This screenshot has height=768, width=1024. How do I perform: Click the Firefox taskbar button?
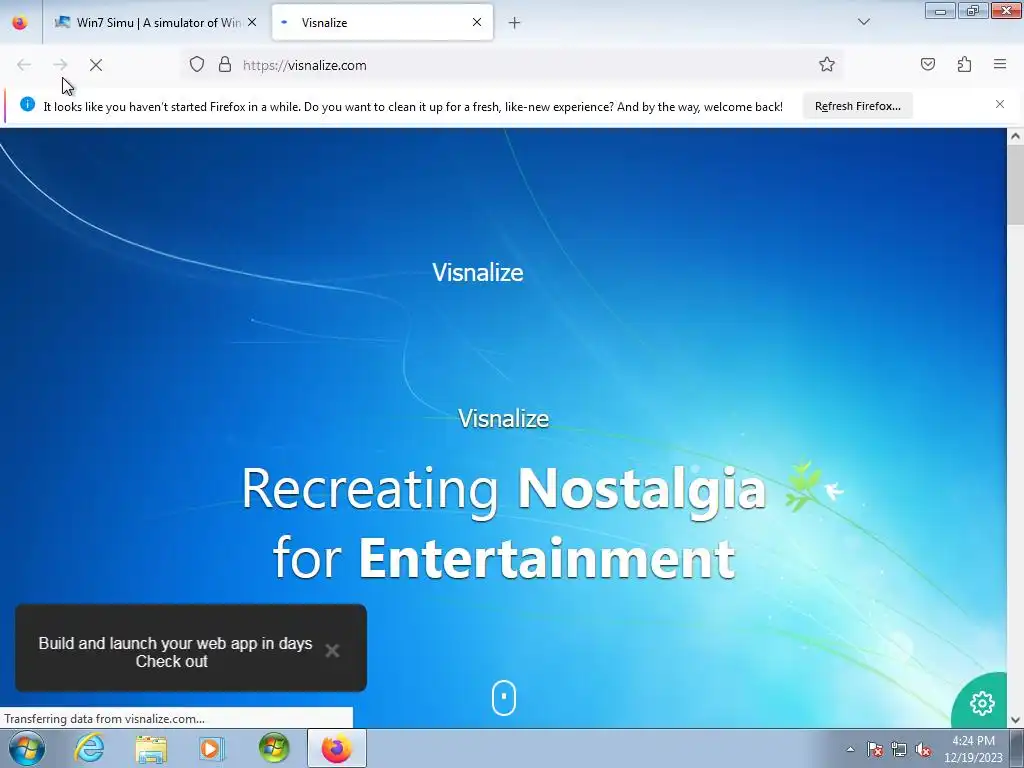coord(336,748)
